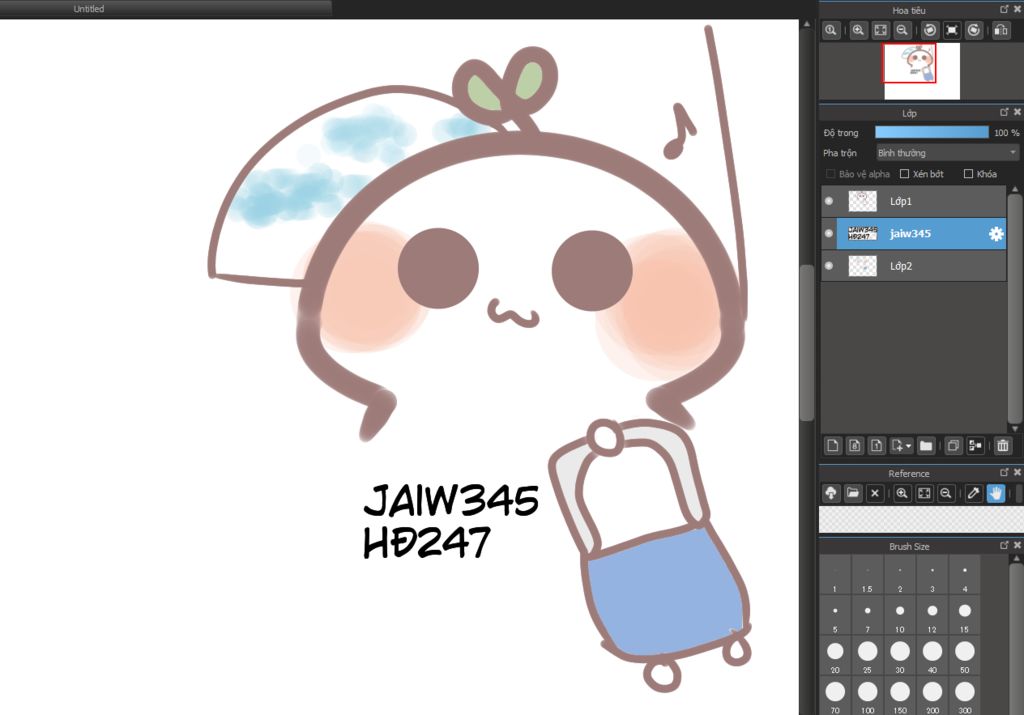Open jaiw345 layer settings gear
The image size is (1024, 715).
pyautogui.click(x=996, y=234)
